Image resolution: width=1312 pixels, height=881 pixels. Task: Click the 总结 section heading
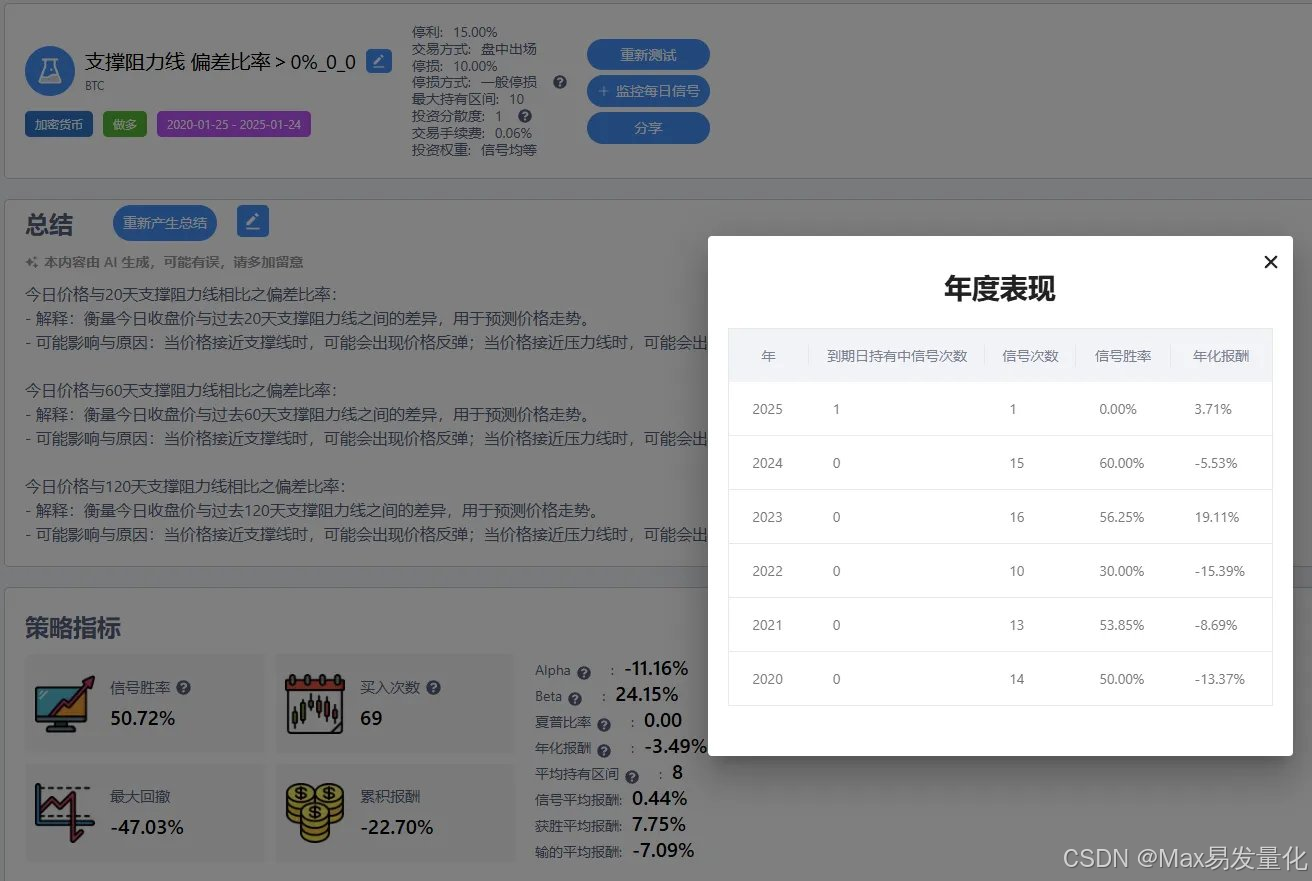click(x=49, y=225)
